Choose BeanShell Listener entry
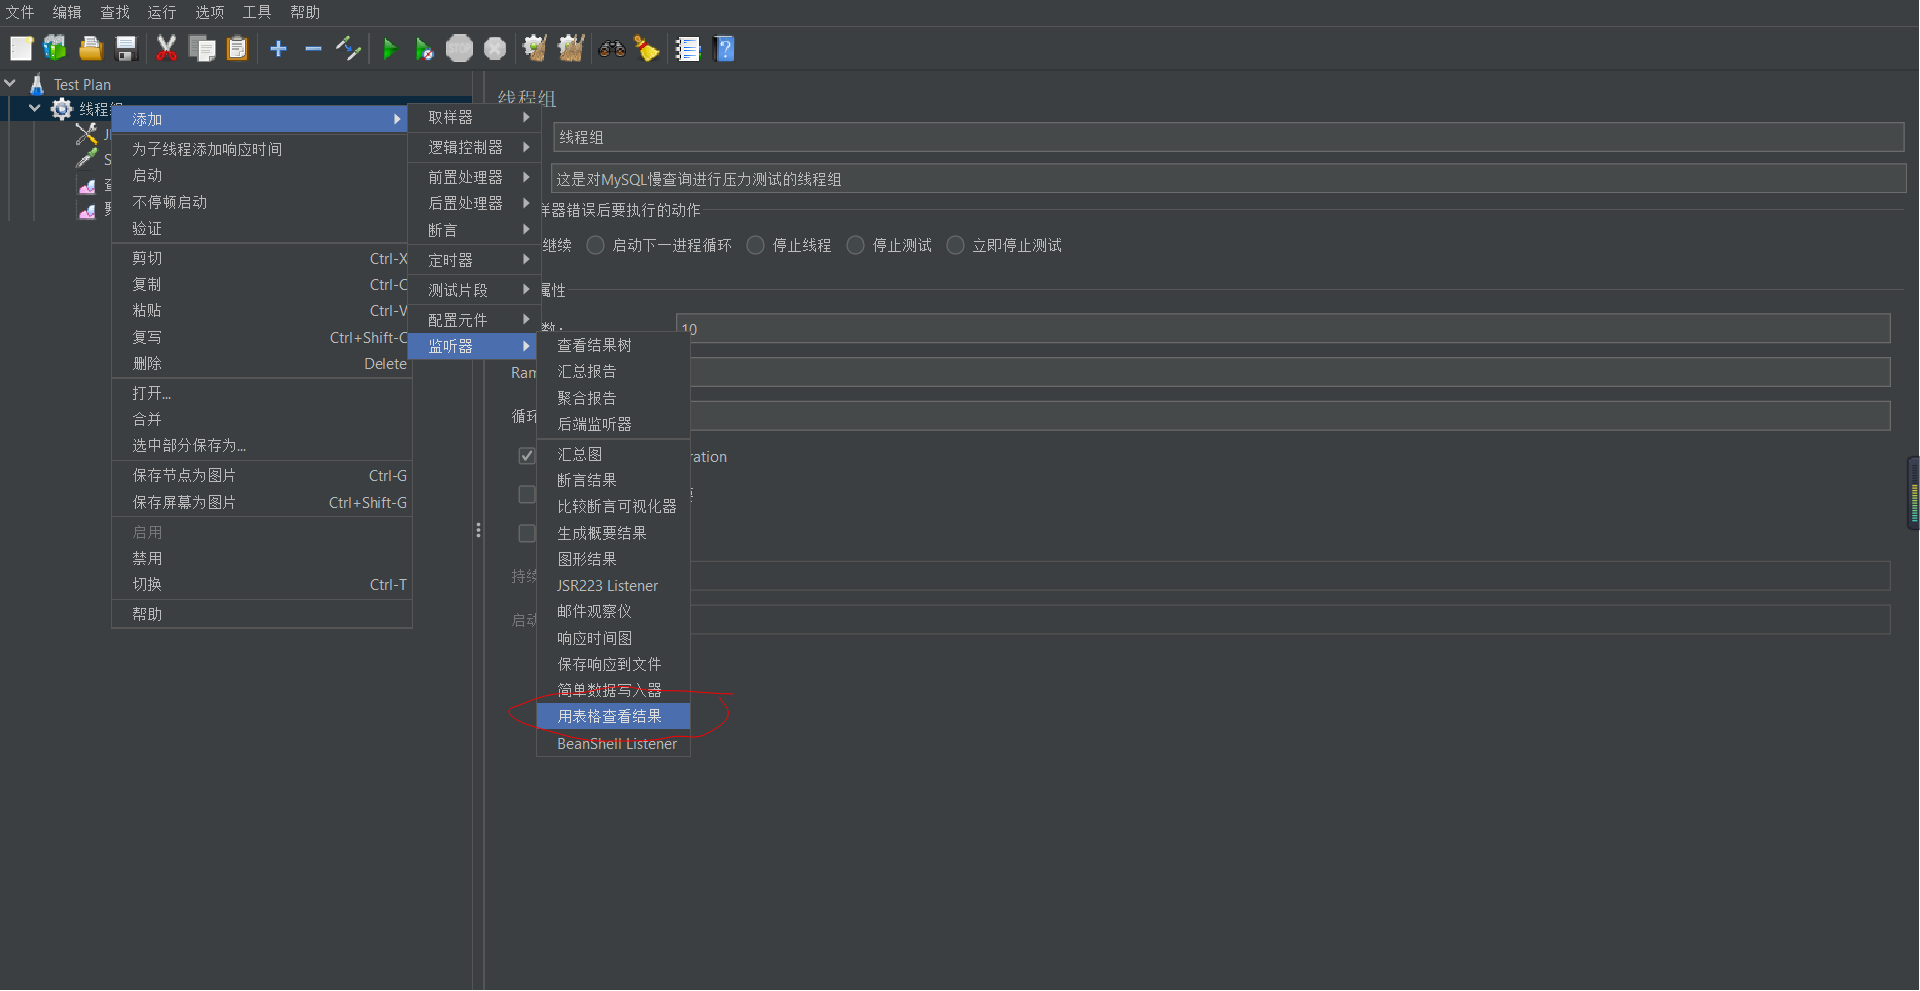 [x=613, y=744]
